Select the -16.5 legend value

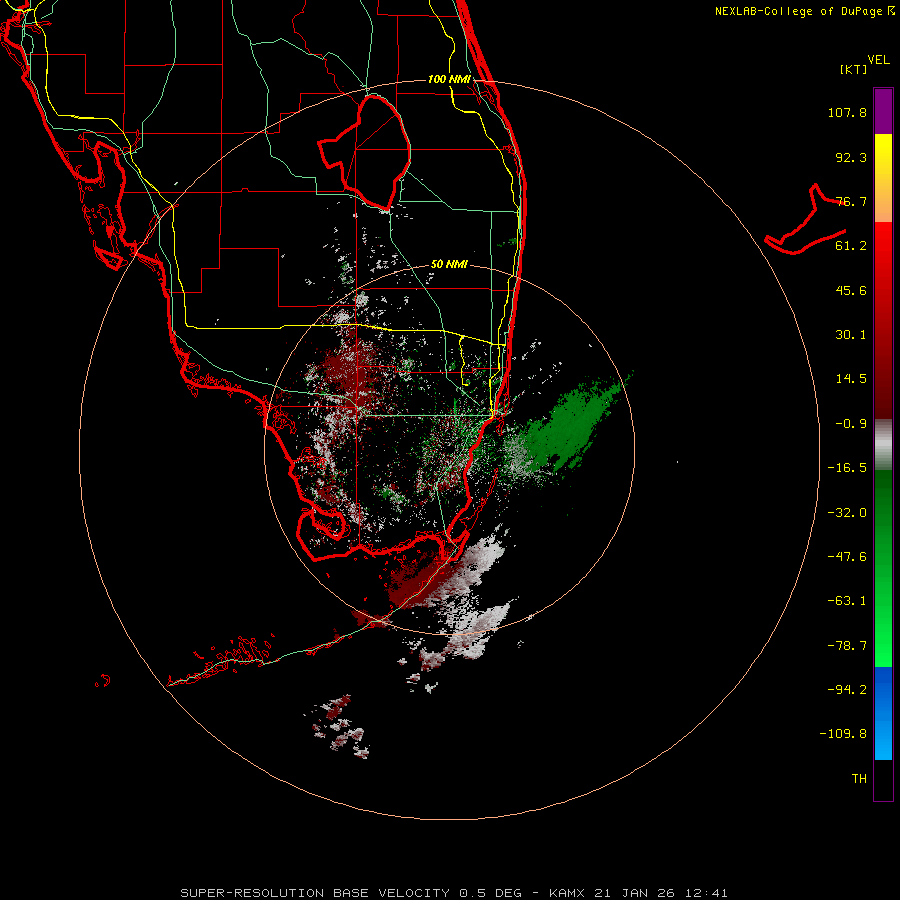pyautogui.click(x=847, y=468)
